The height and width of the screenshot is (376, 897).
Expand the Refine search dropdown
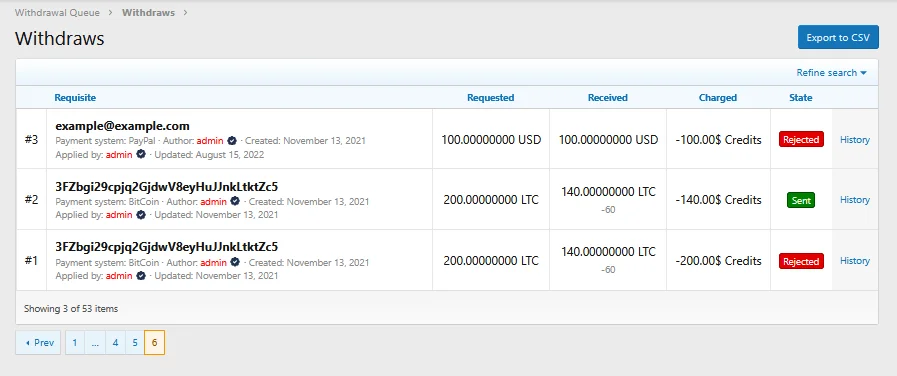832,73
